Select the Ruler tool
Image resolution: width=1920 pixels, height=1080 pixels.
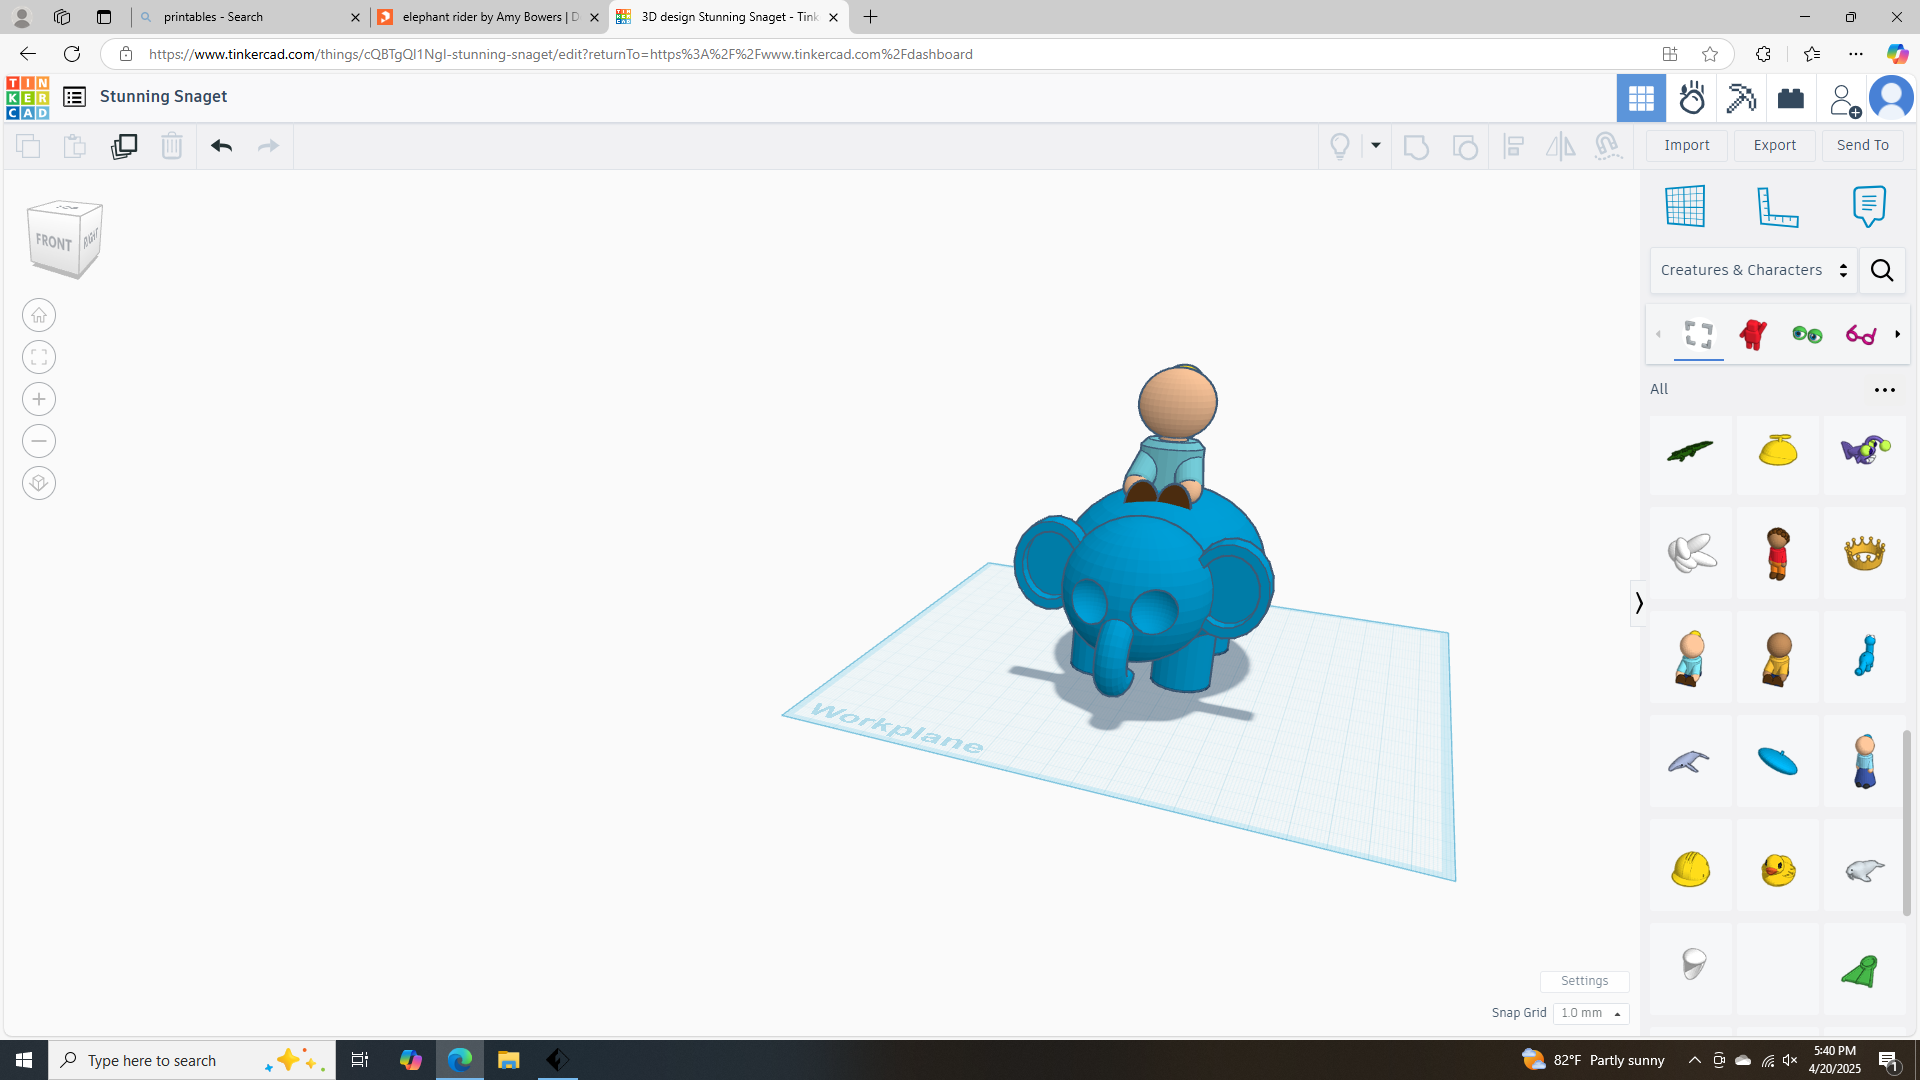click(x=1778, y=206)
